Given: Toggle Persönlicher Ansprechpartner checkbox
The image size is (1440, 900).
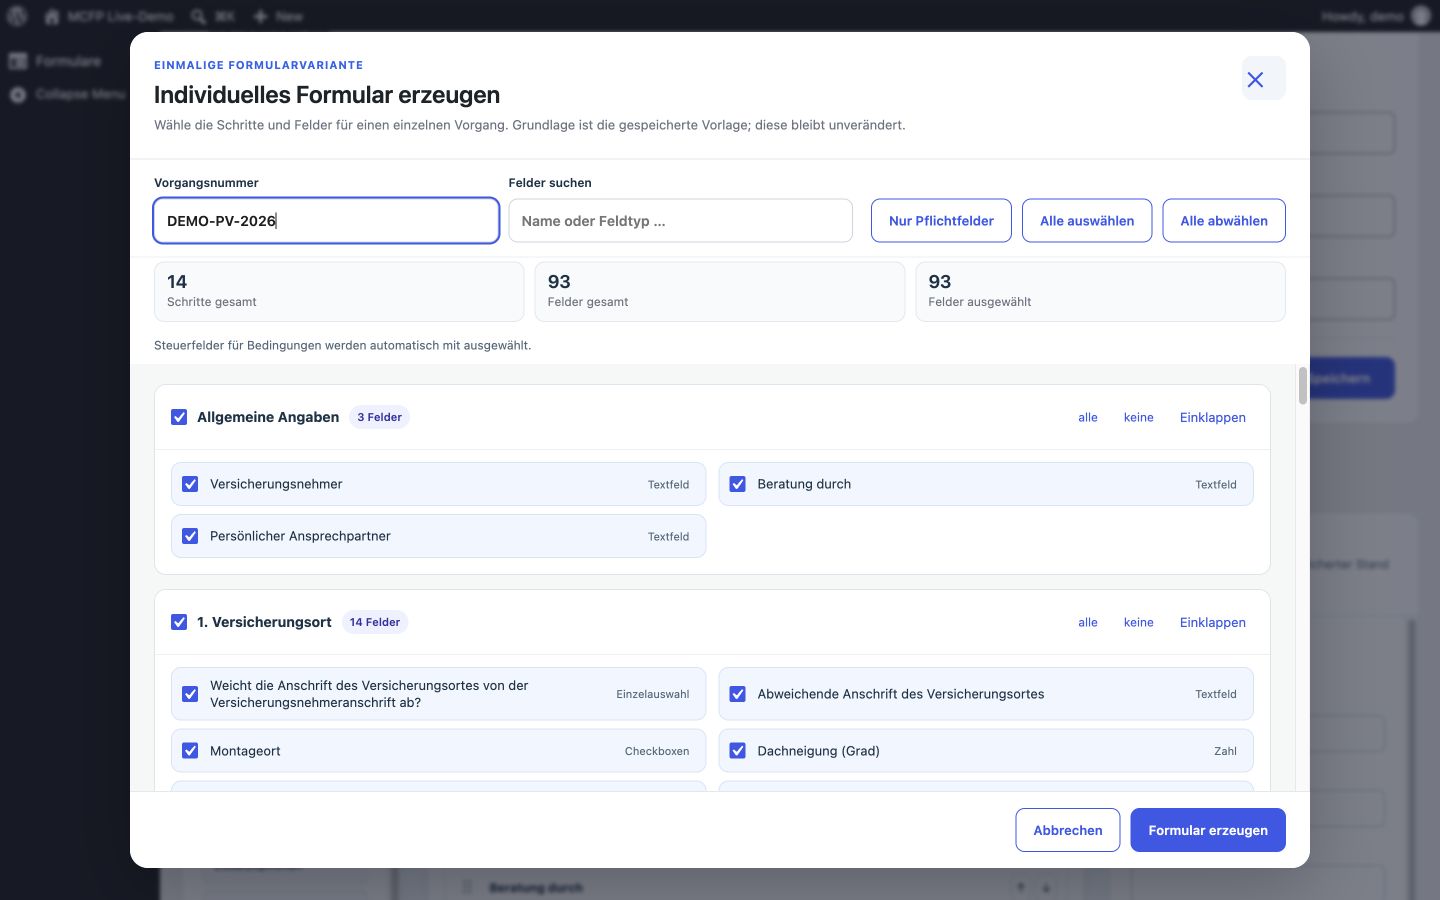Looking at the screenshot, I should click(x=190, y=536).
